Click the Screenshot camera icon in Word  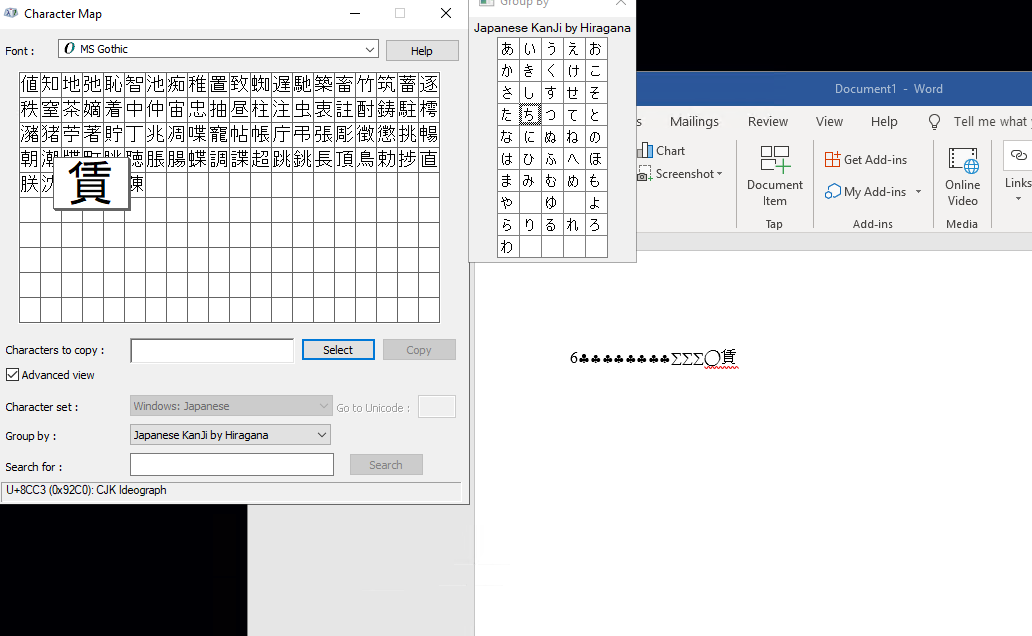(x=645, y=174)
